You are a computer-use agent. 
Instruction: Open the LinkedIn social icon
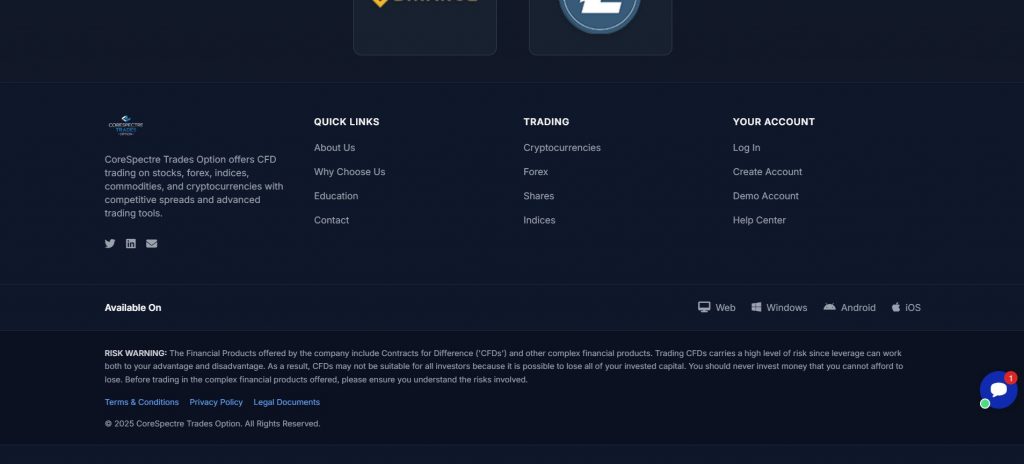[x=131, y=243]
